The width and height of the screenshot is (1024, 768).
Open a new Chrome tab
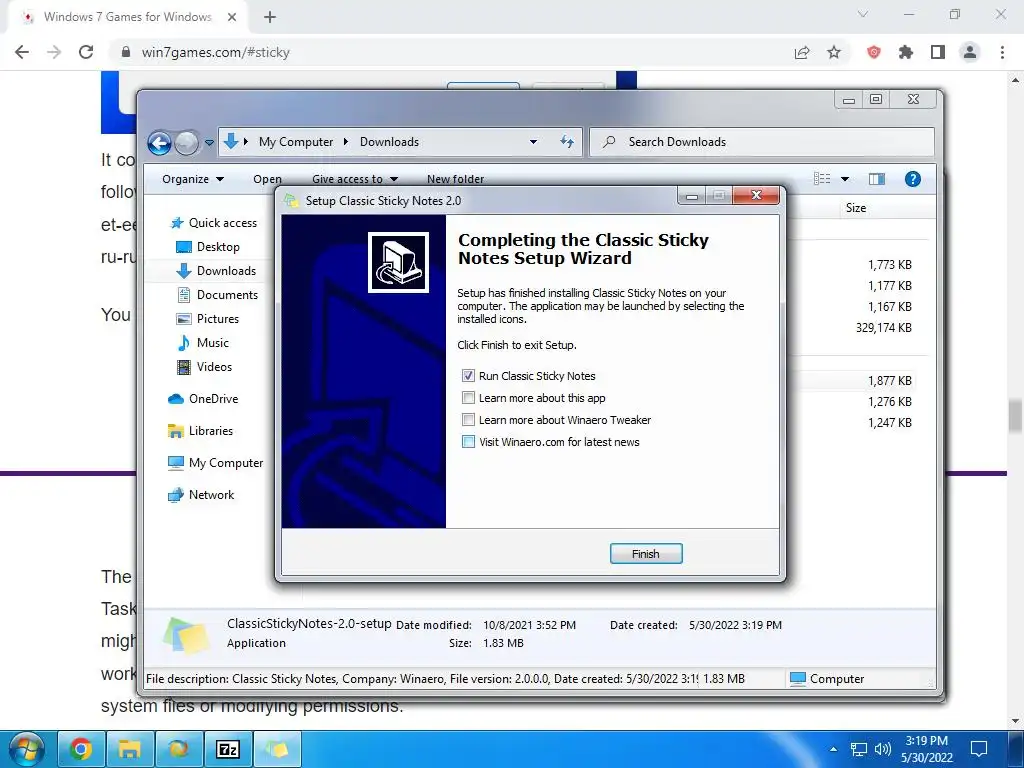click(x=270, y=17)
